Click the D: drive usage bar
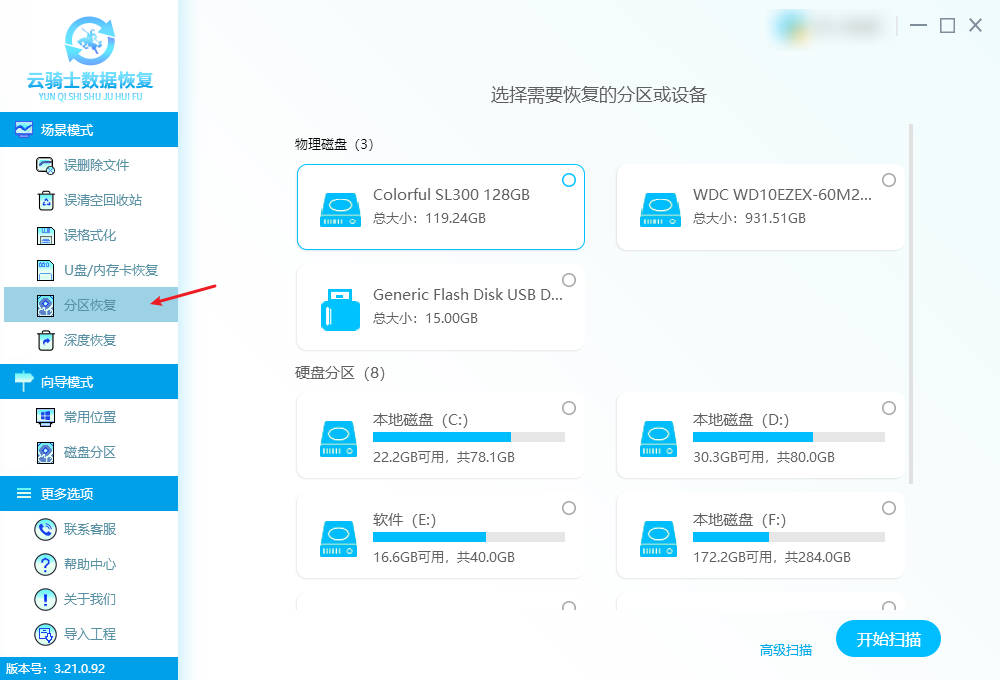 789,437
